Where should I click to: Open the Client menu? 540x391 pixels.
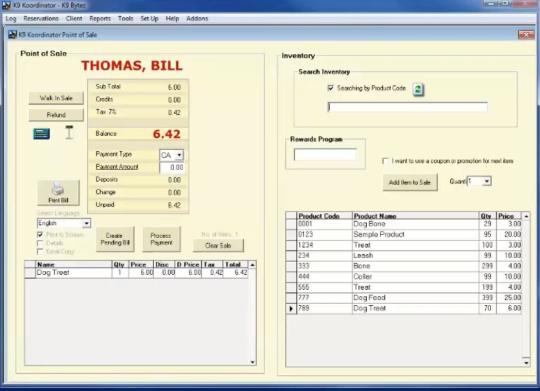74,19
